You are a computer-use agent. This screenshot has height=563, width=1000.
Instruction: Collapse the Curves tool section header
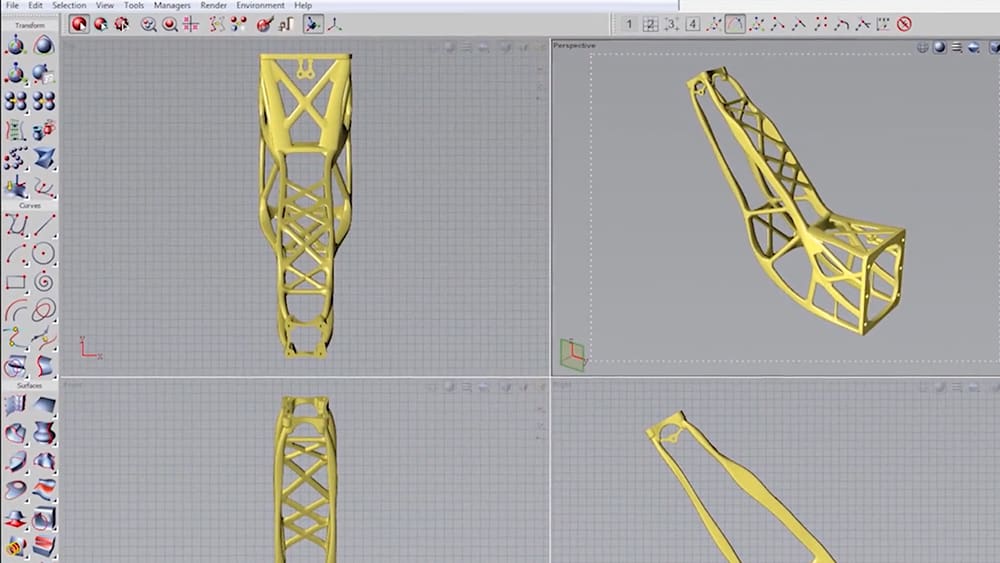coord(30,206)
